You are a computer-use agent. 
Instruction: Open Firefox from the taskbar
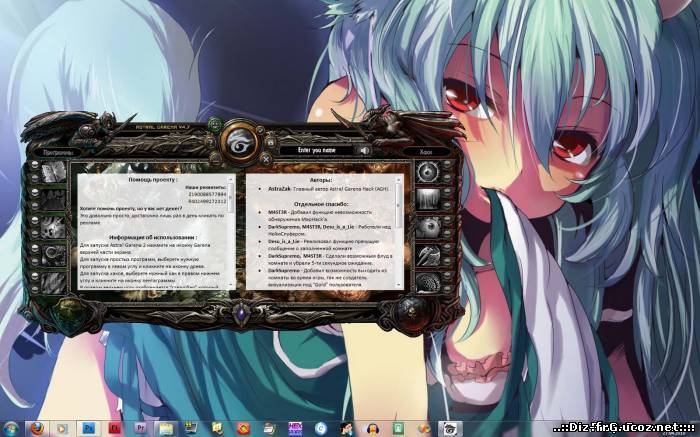(38, 429)
